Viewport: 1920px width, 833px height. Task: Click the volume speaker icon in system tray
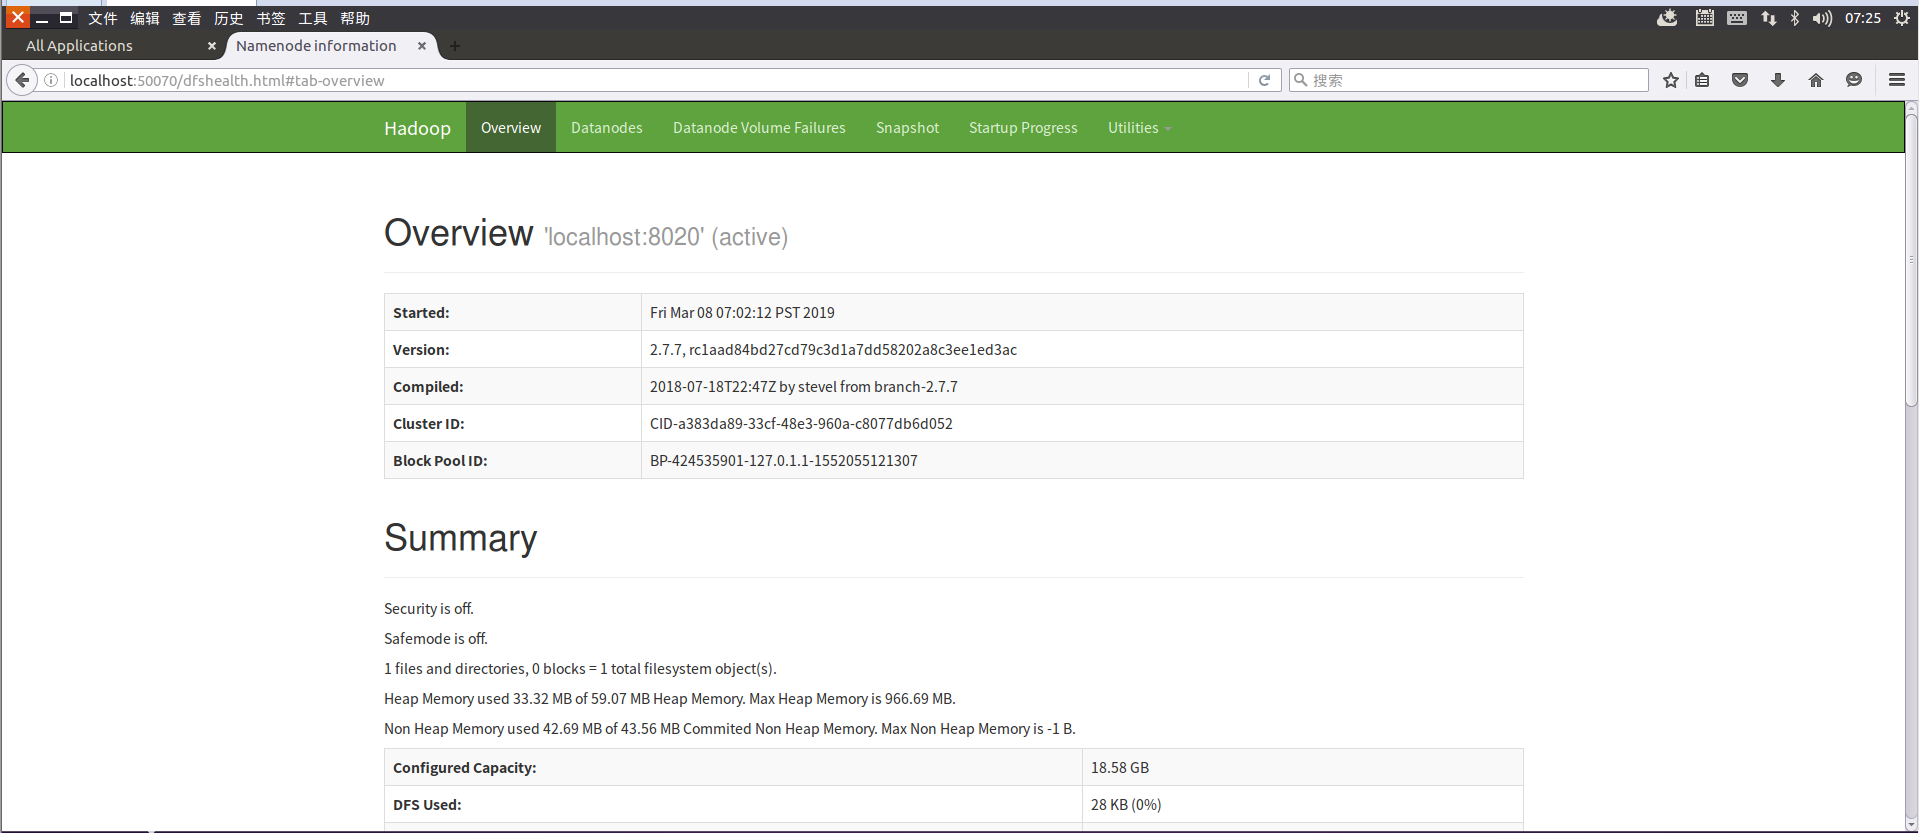tap(1822, 18)
